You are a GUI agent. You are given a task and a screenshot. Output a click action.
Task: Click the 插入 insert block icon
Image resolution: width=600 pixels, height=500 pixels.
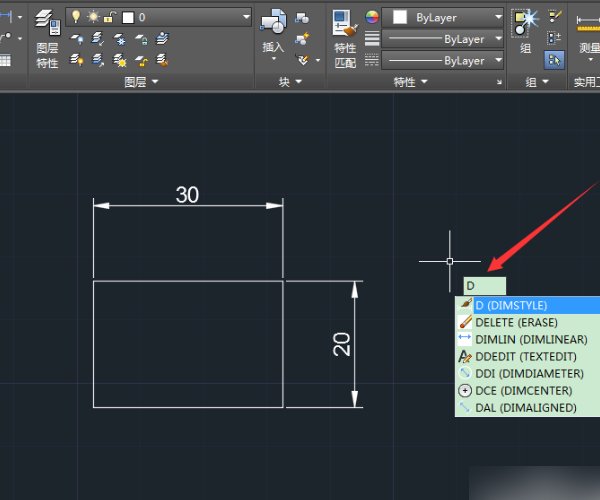coord(273,21)
